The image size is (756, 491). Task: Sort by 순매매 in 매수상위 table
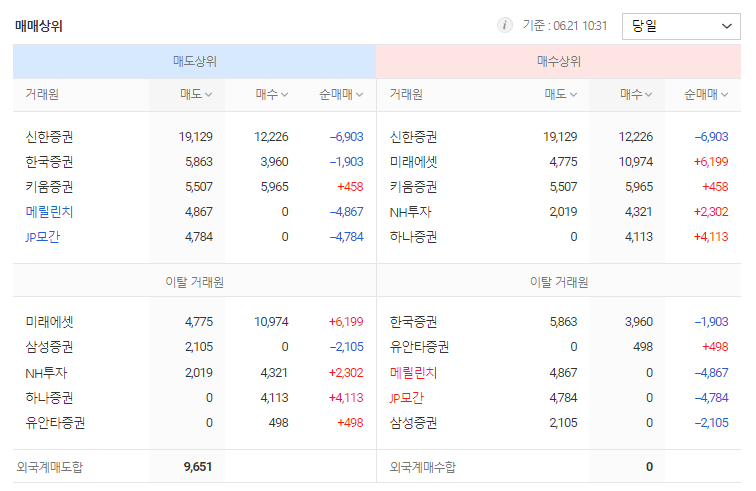(x=706, y=95)
